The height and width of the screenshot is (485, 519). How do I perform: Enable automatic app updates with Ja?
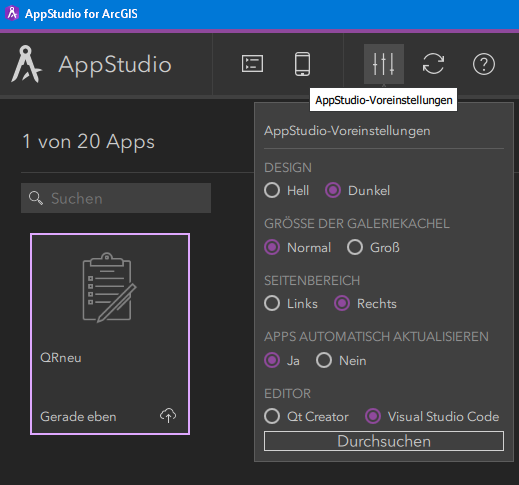272,360
